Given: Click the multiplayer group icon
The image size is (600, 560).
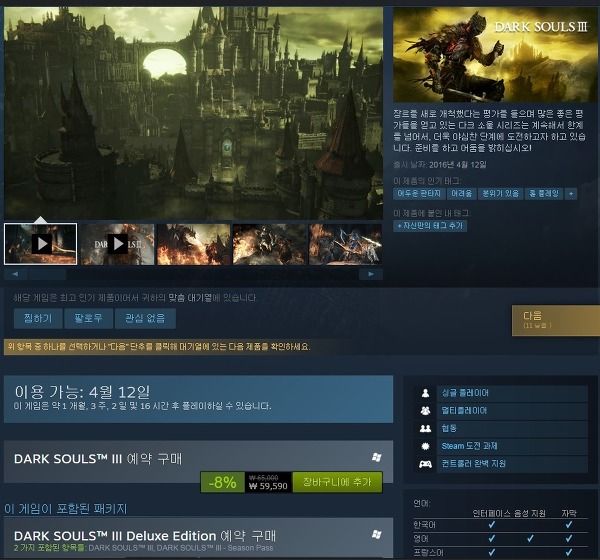Looking at the screenshot, I should pos(425,411).
